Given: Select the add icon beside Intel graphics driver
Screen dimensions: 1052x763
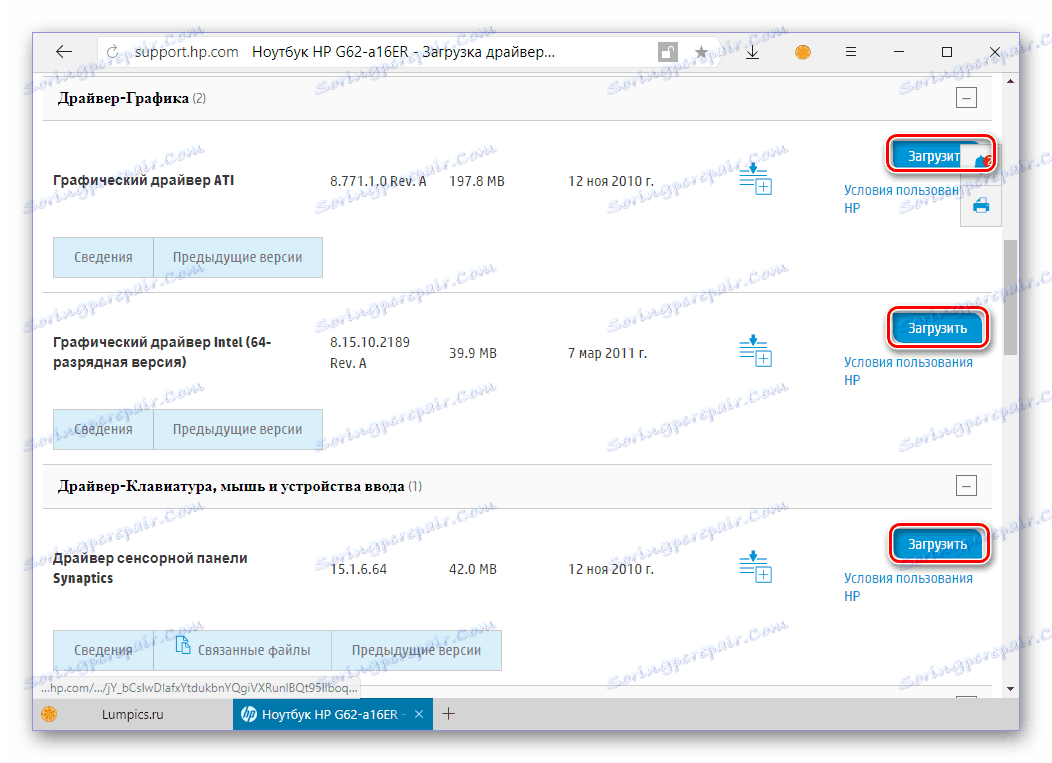Looking at the screenshot, I should 755,351.
